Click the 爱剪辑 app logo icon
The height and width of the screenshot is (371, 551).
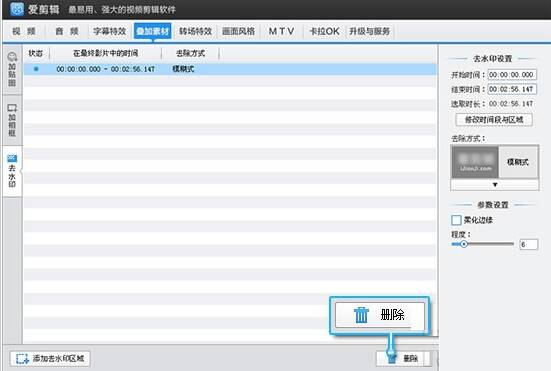pyautogui.click(x=16, y=8)
